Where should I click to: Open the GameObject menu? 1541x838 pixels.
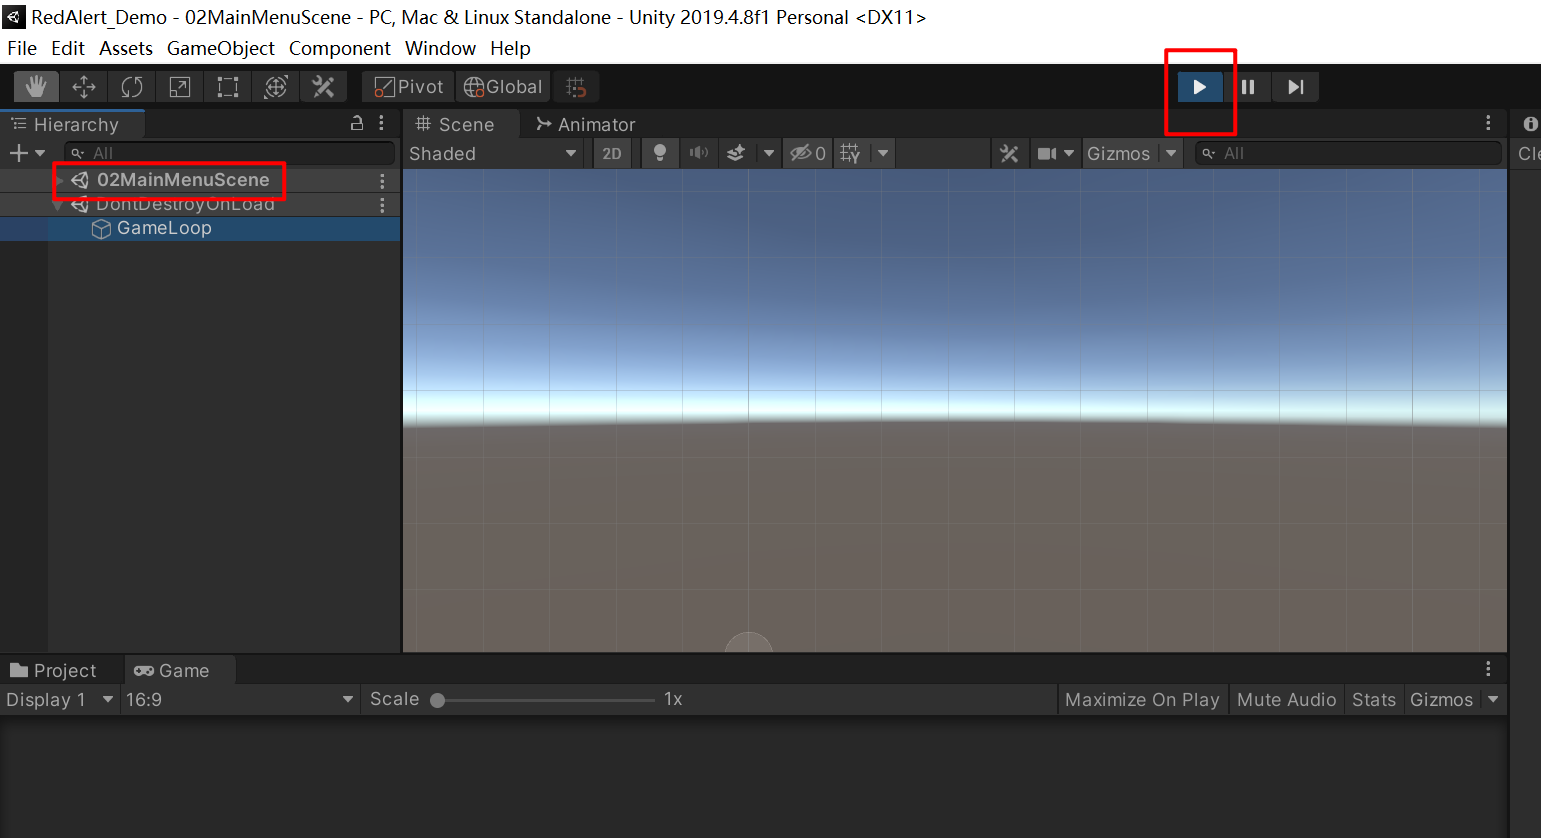point(220,48)
